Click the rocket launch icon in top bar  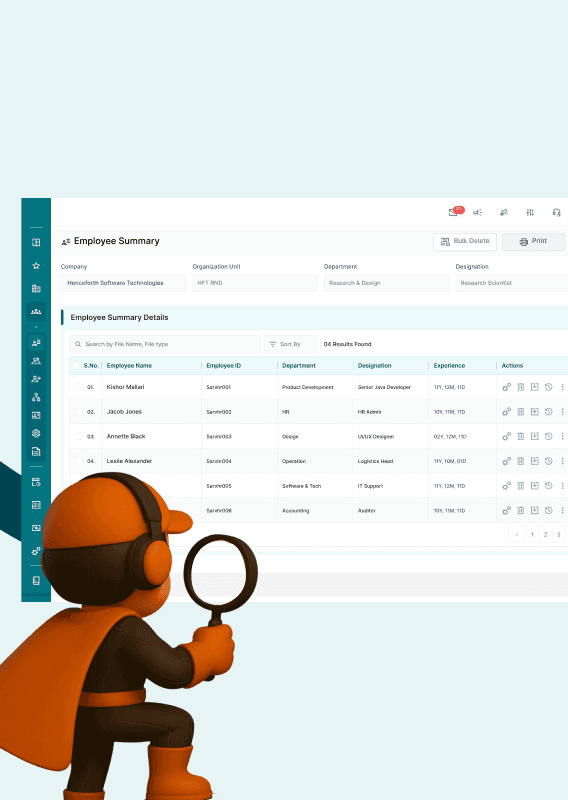pyautogui.click(x=504, y=212)
